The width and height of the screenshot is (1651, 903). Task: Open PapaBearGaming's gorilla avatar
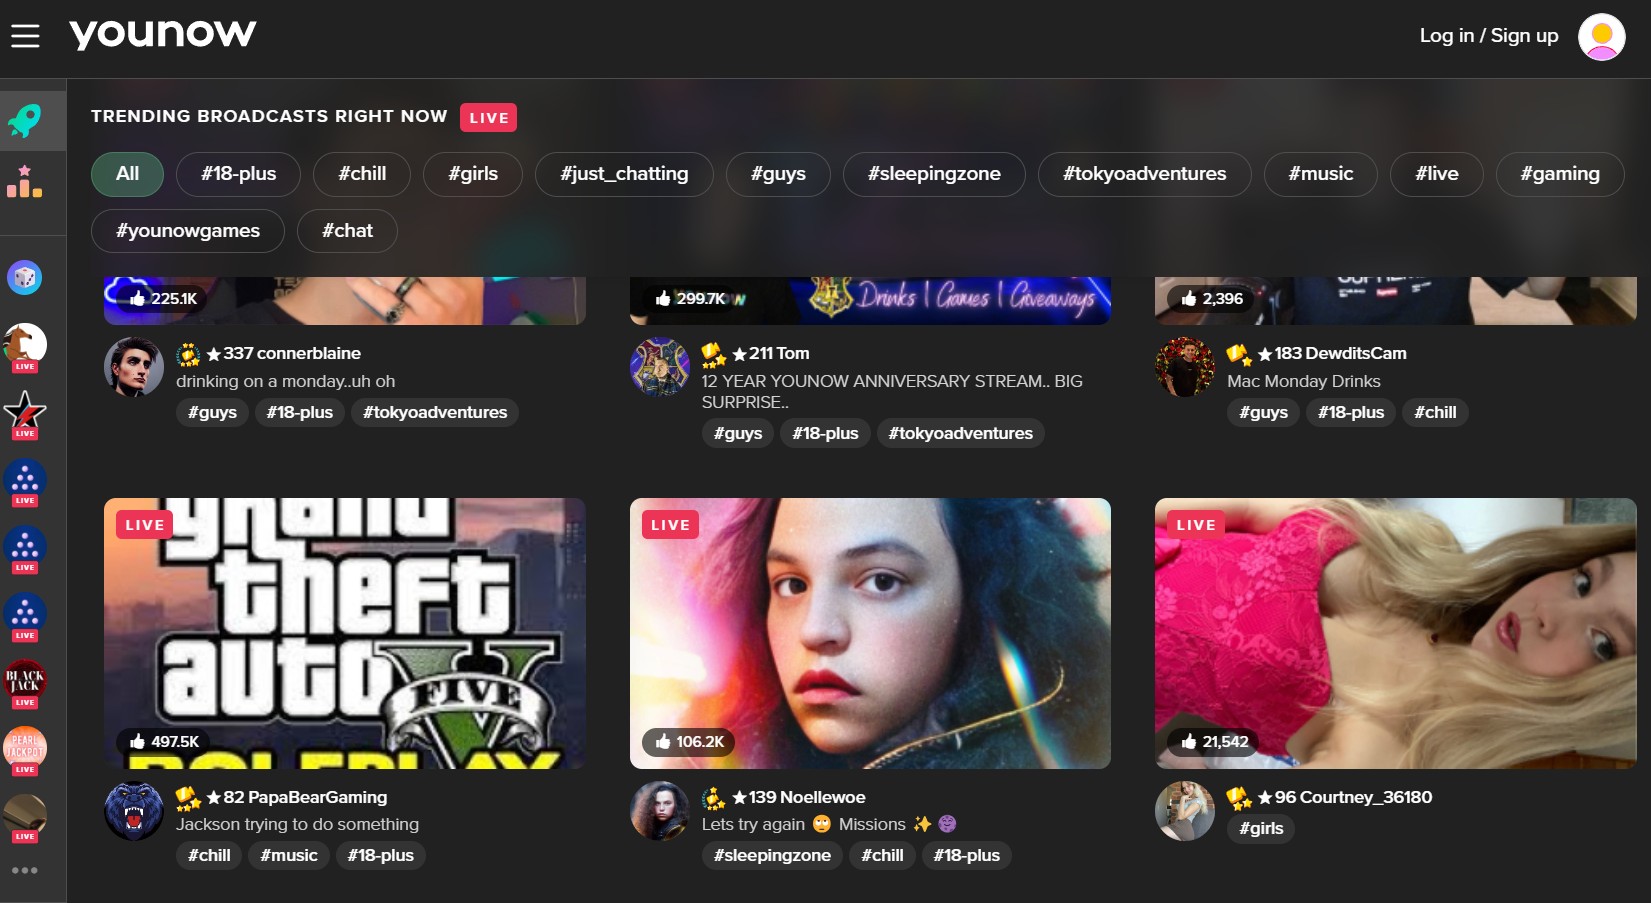pos(134,811)
